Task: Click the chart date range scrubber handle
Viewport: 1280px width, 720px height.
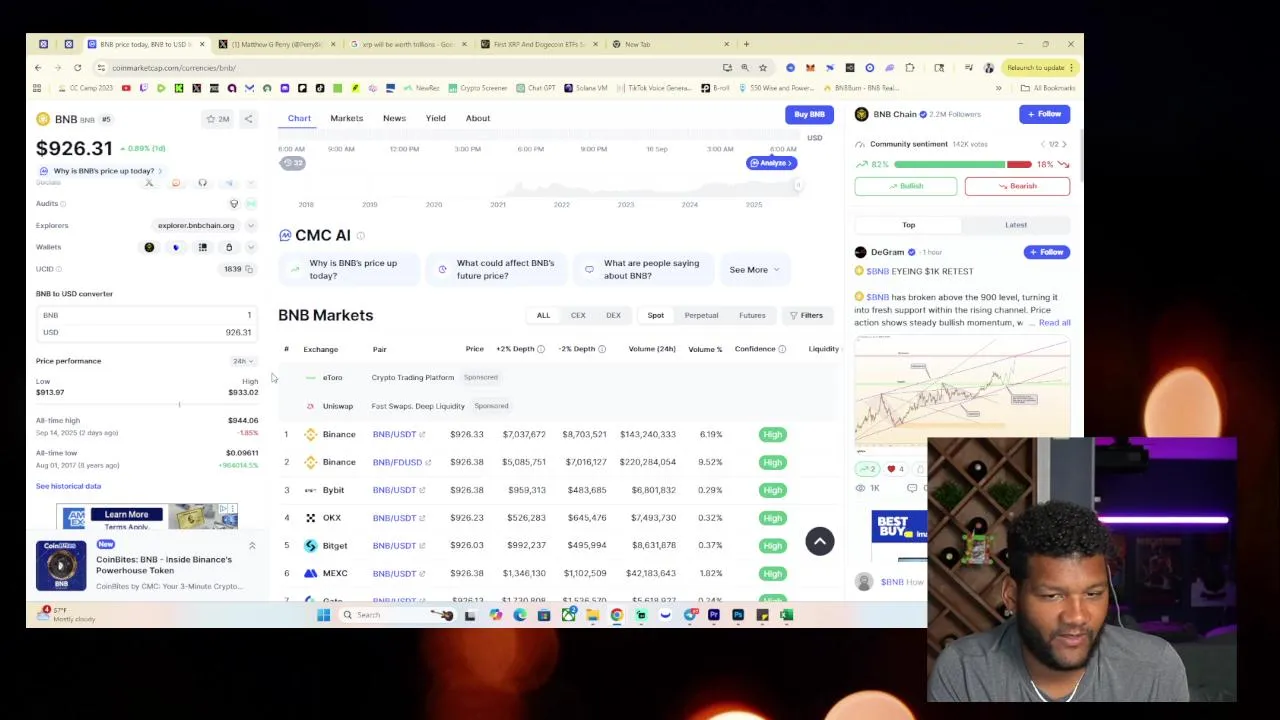Action: coord(798,185)
